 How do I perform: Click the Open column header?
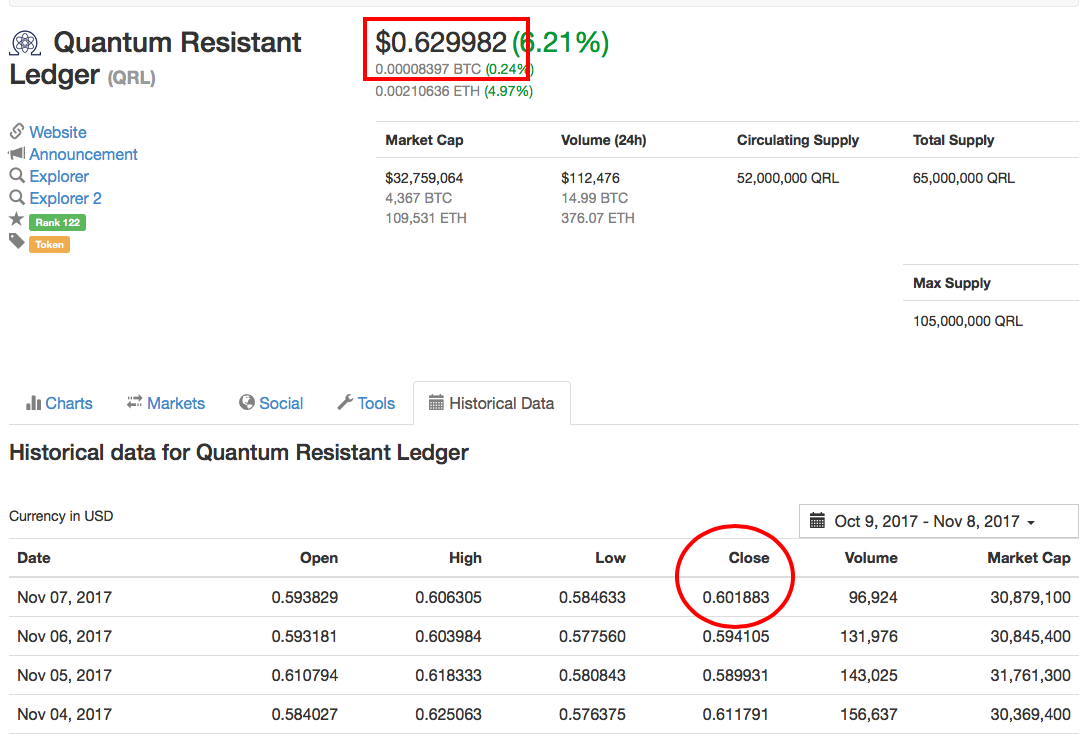tap(319, 557)
